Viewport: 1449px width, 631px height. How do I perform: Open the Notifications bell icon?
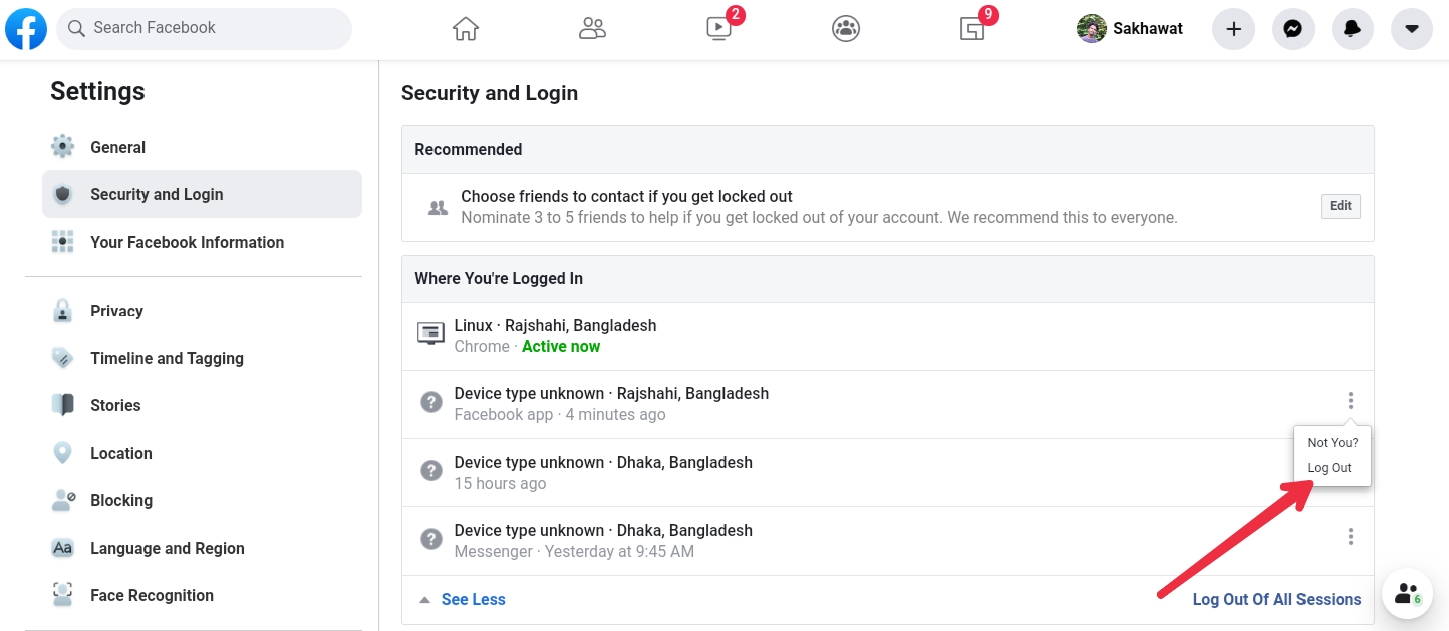click(x=1352, y=29)
